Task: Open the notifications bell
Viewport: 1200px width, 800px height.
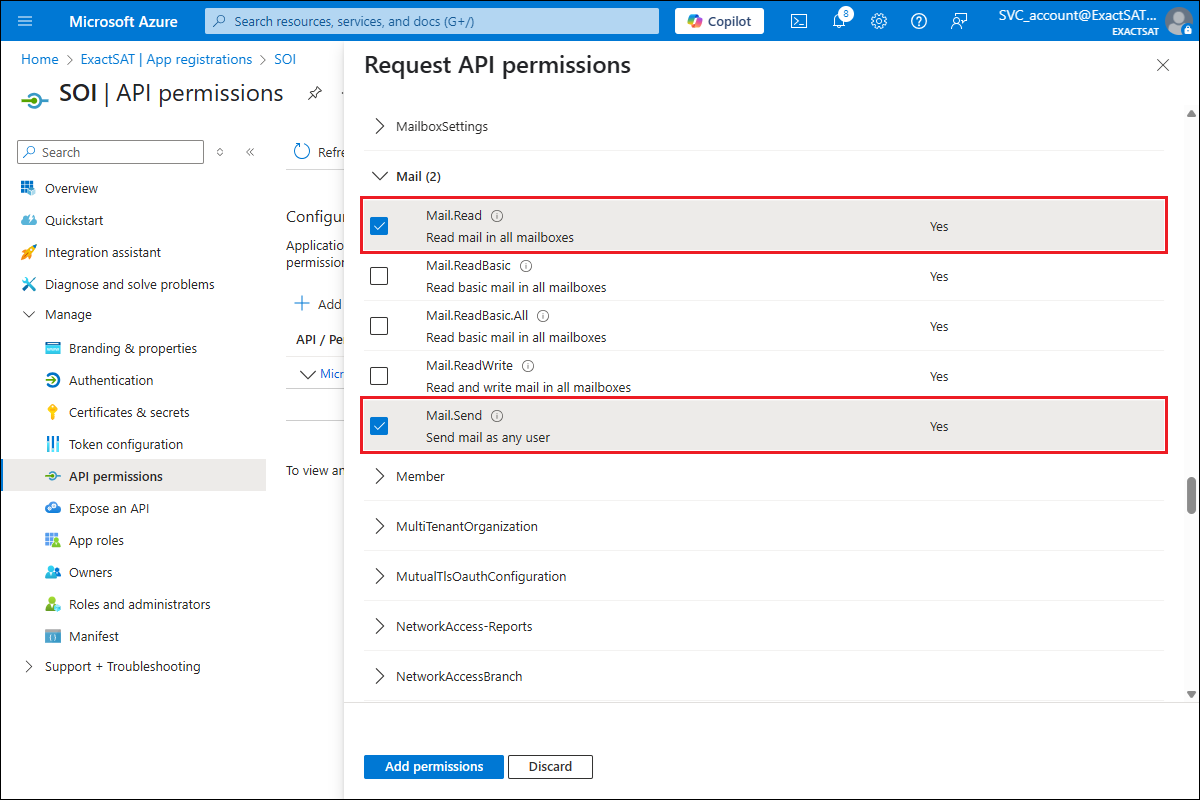Action: tap(839, 21)
